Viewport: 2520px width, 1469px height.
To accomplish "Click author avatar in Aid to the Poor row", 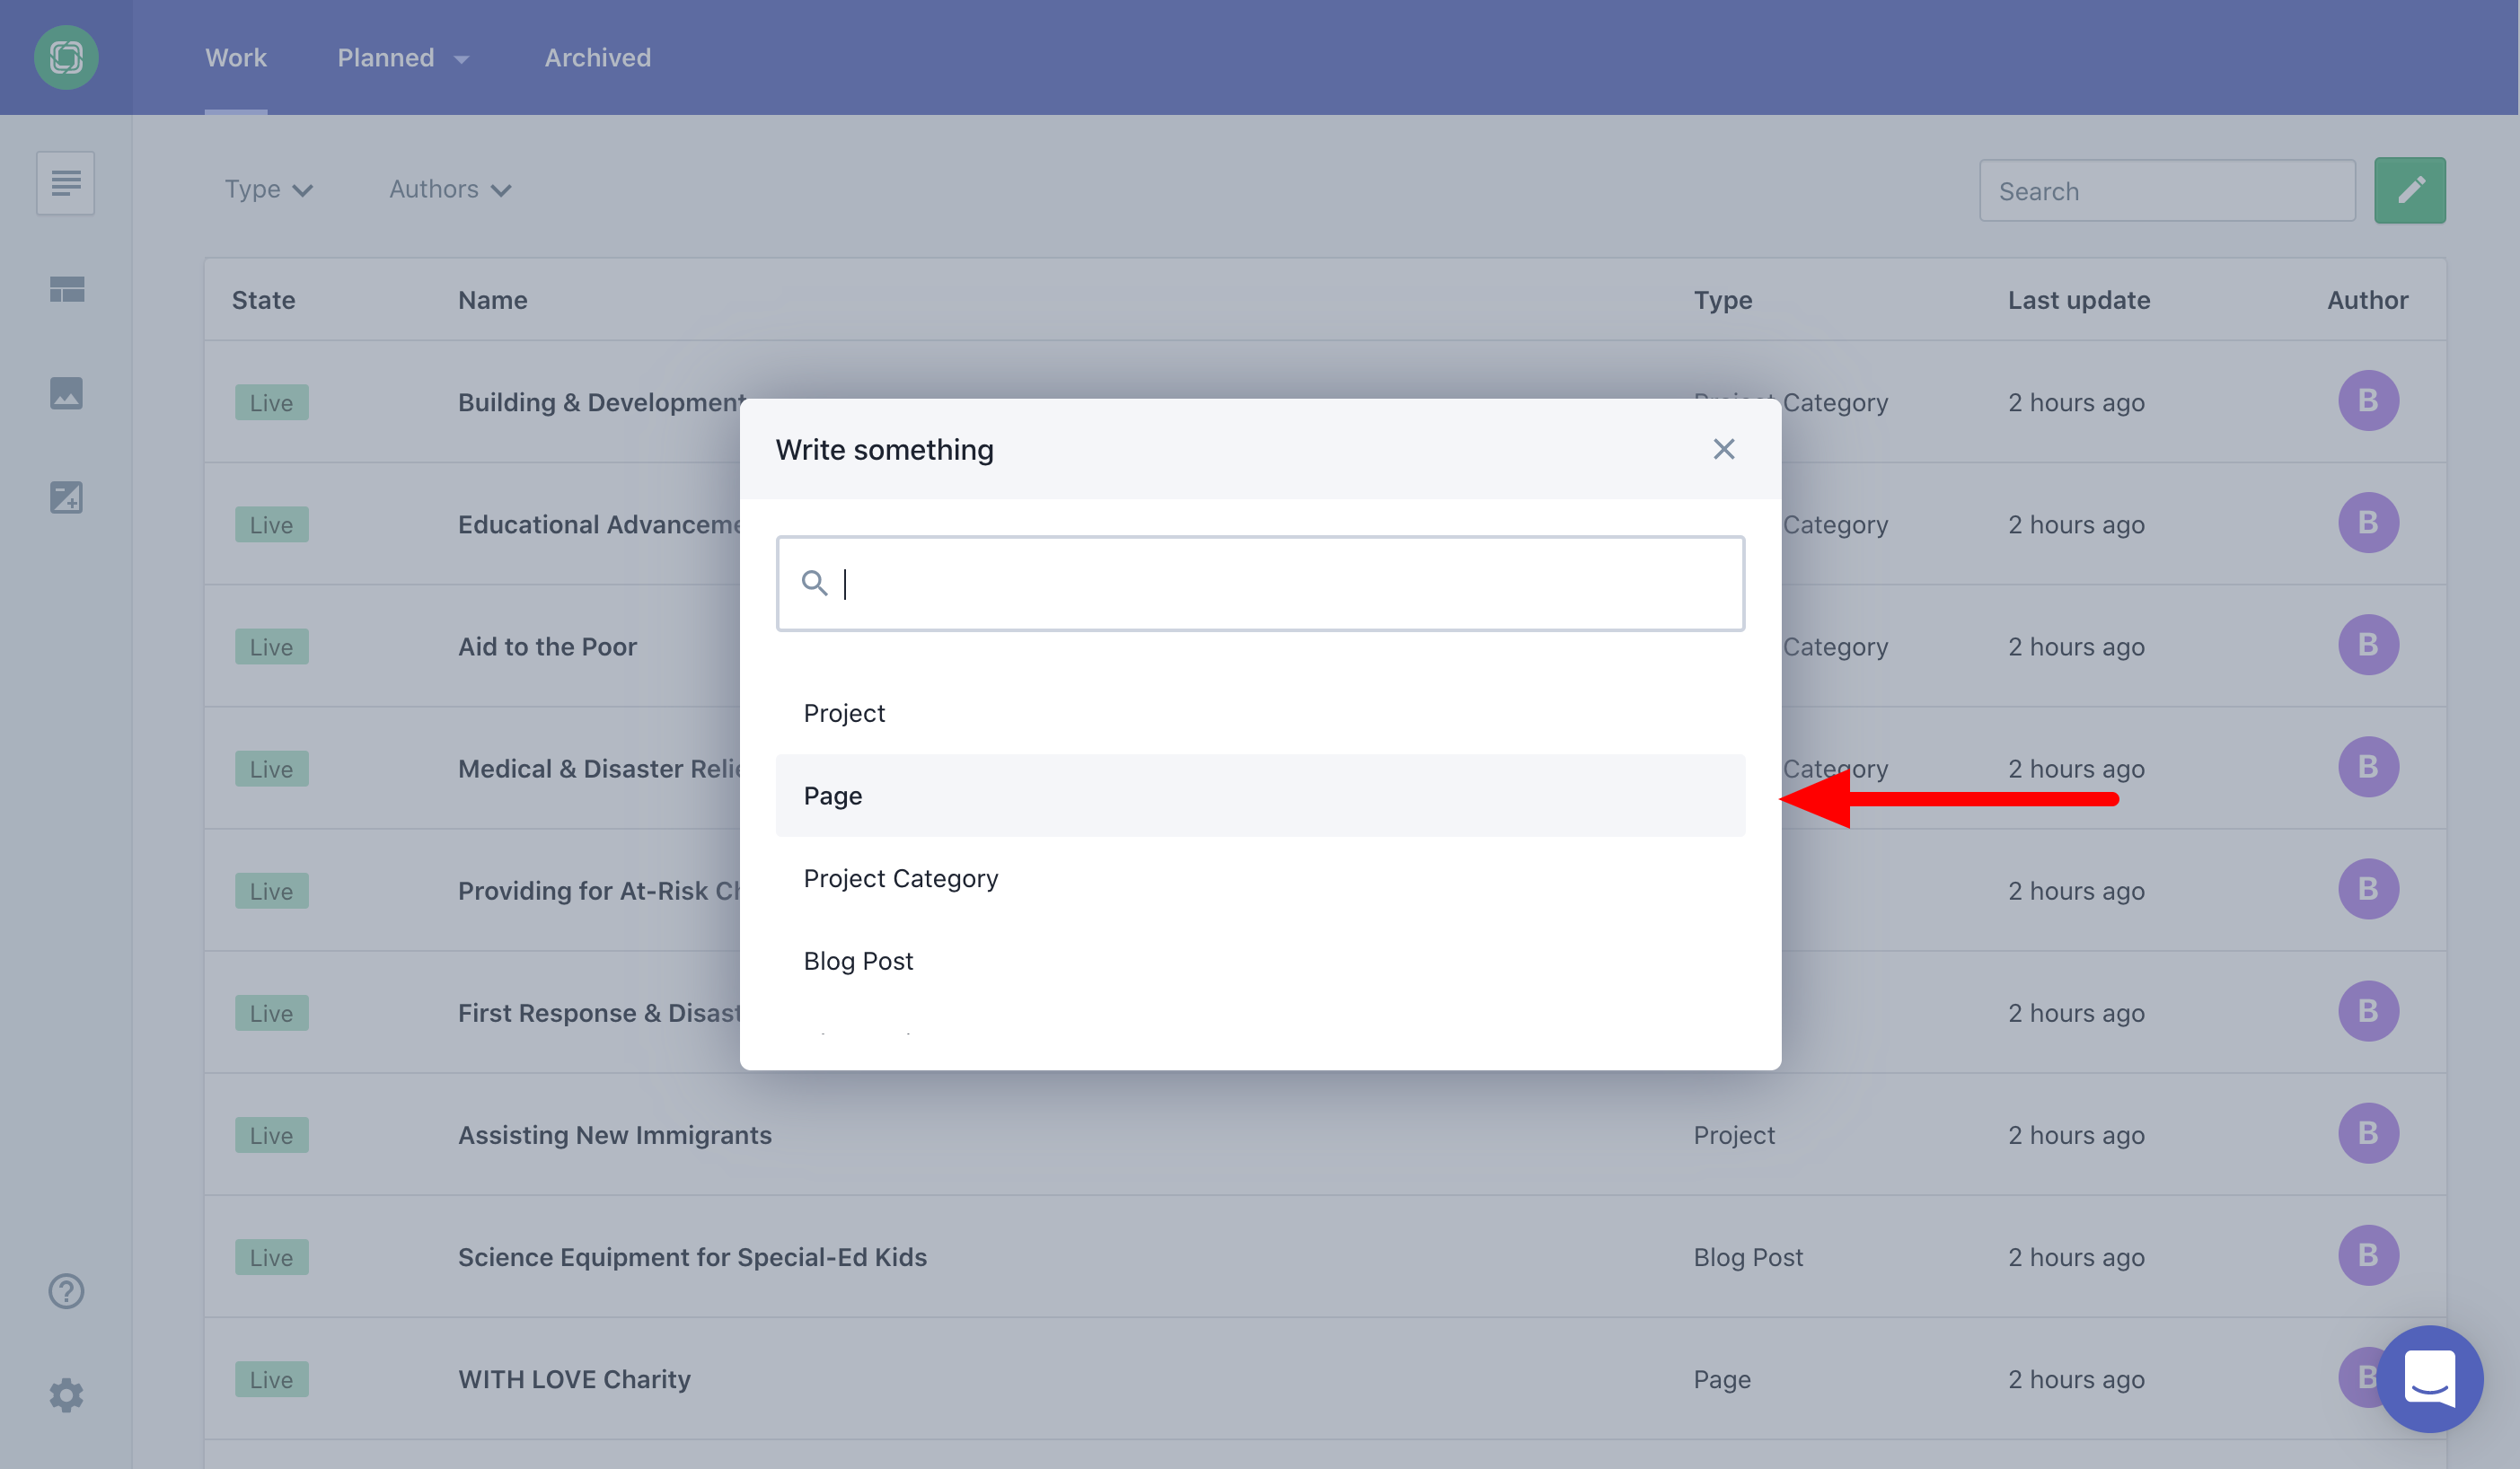I will (x=2368, y=645).
